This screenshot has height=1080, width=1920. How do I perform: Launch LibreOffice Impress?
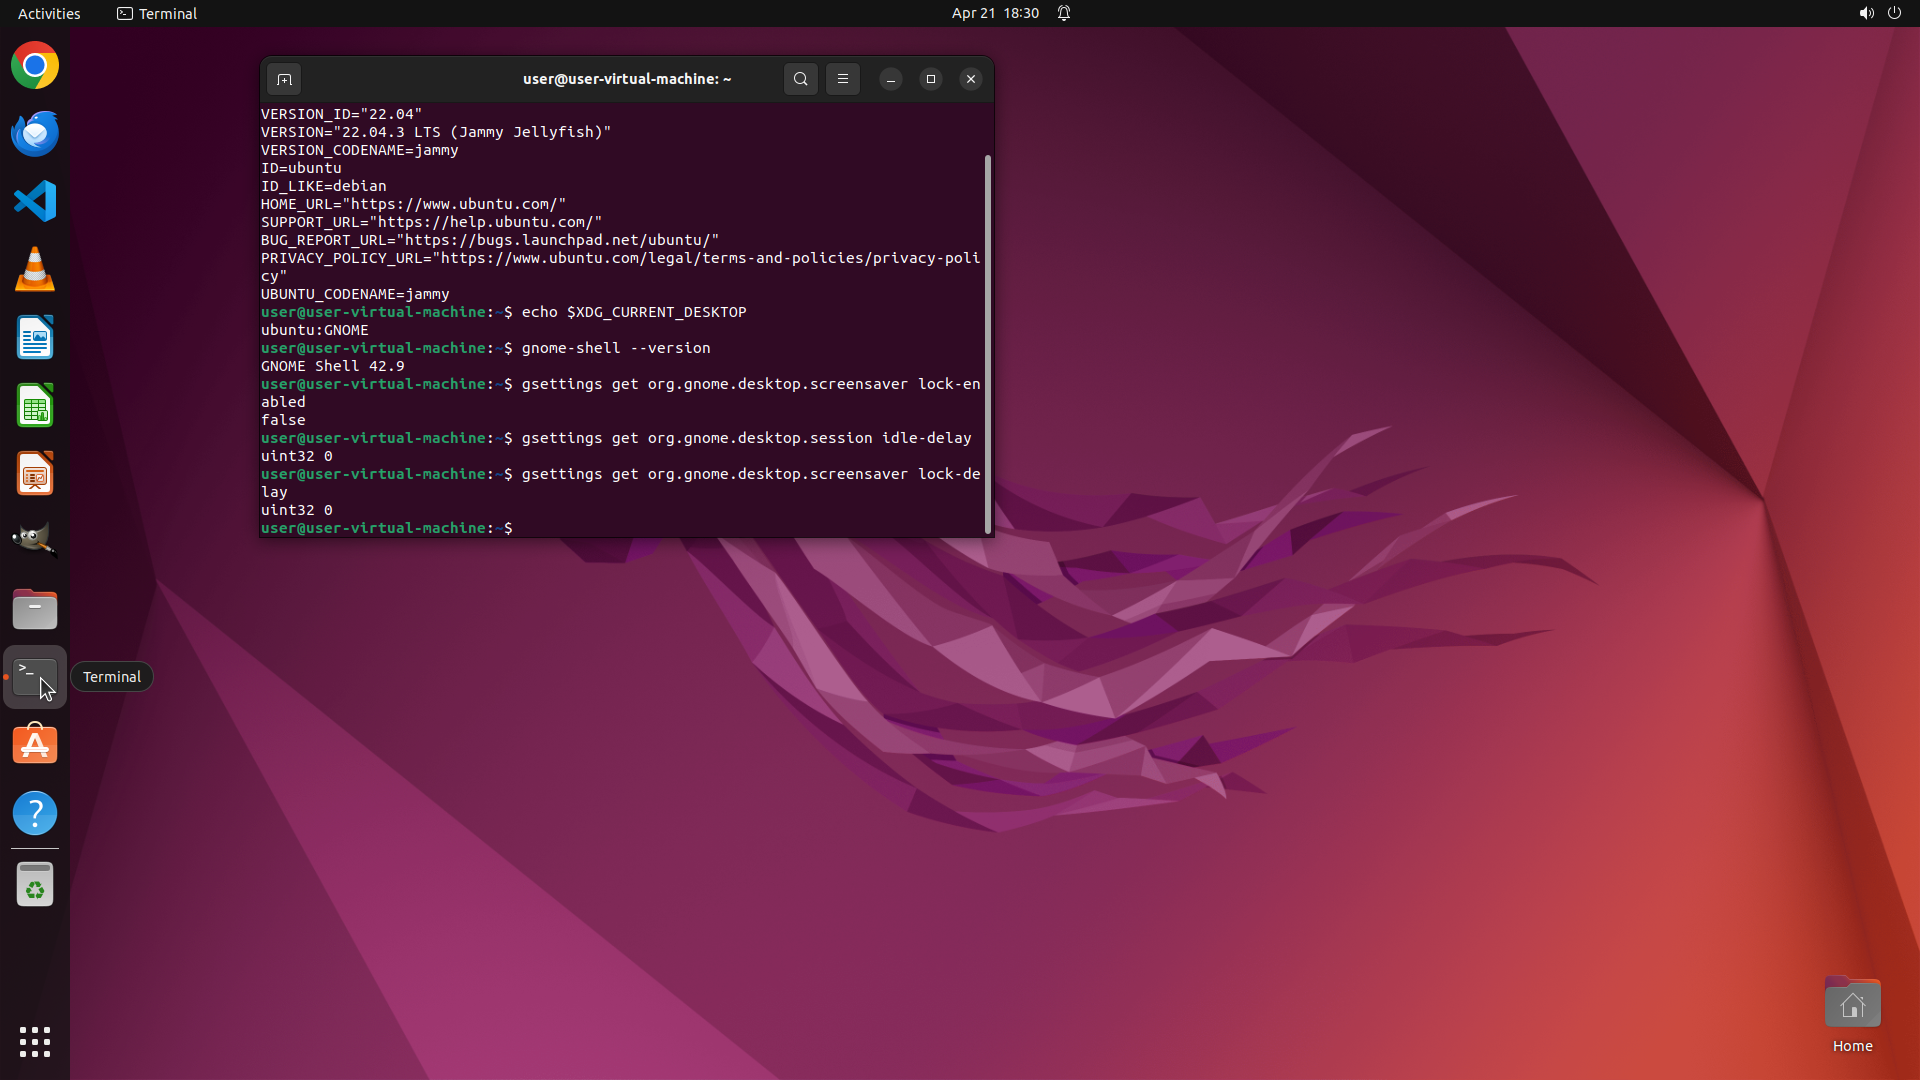(35, 474)
